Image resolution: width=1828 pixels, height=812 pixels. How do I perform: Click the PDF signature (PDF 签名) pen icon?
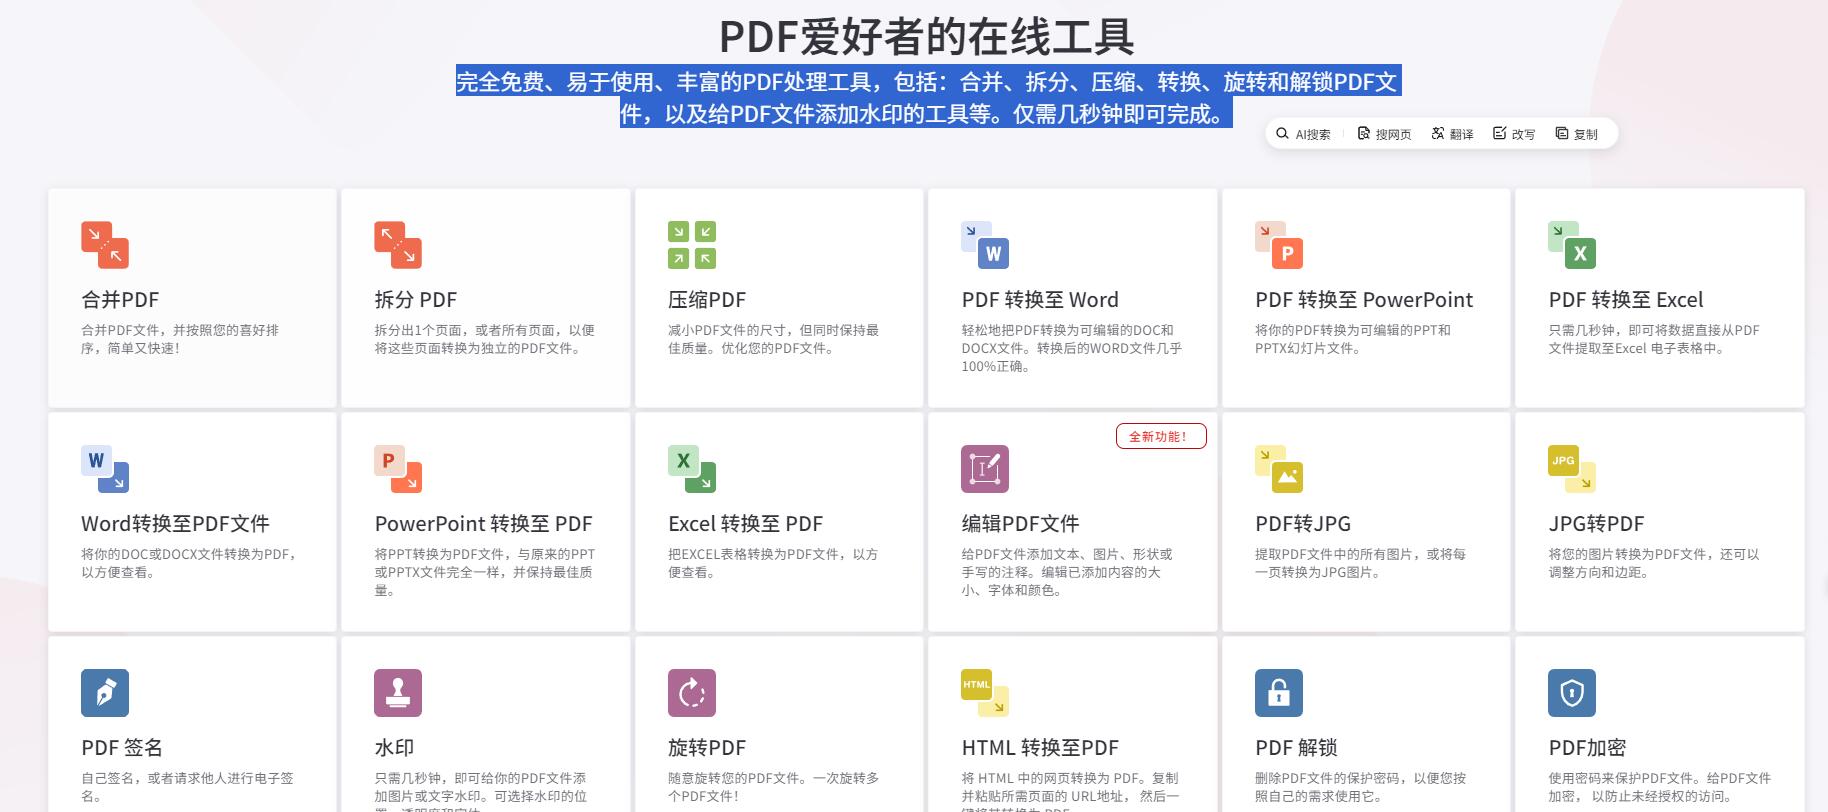105,693
